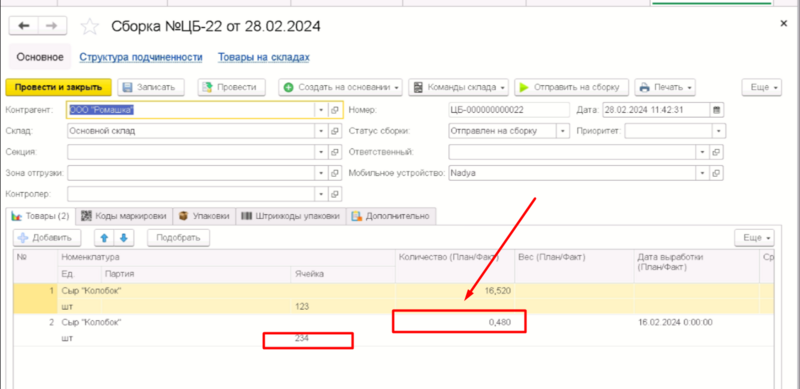Click the Отправить на сборку button
The height and width of the screenshot is (389, 800).
coord(571,87)
